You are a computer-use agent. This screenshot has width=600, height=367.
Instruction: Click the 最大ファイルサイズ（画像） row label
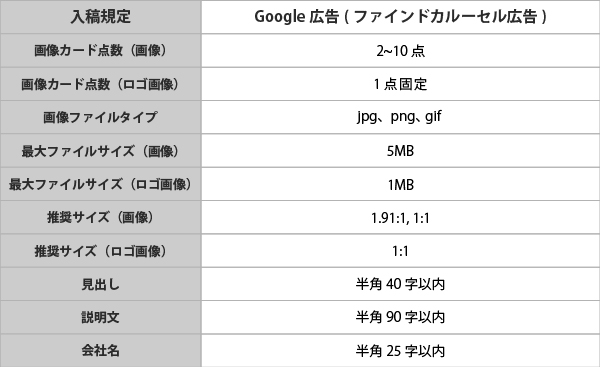101,151
